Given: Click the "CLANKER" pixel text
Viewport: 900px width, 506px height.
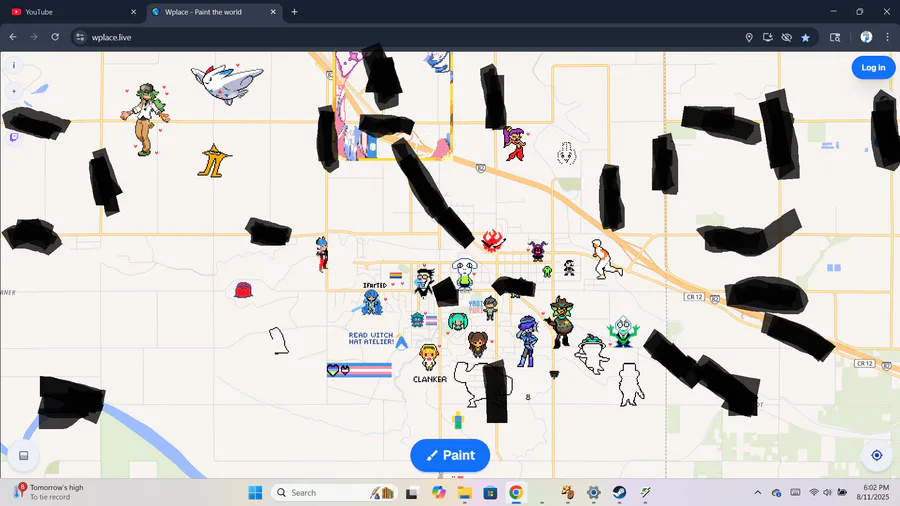Looking at the screenshot, I should point(429,379).
